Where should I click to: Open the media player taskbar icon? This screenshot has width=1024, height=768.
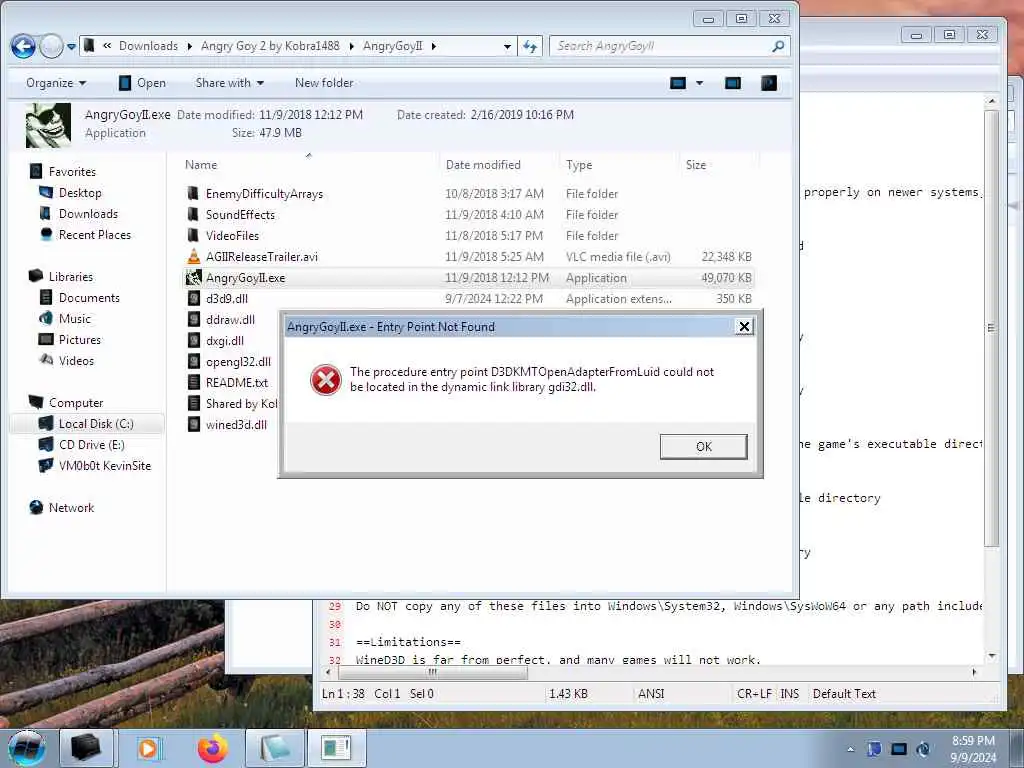tap(148, 748)
